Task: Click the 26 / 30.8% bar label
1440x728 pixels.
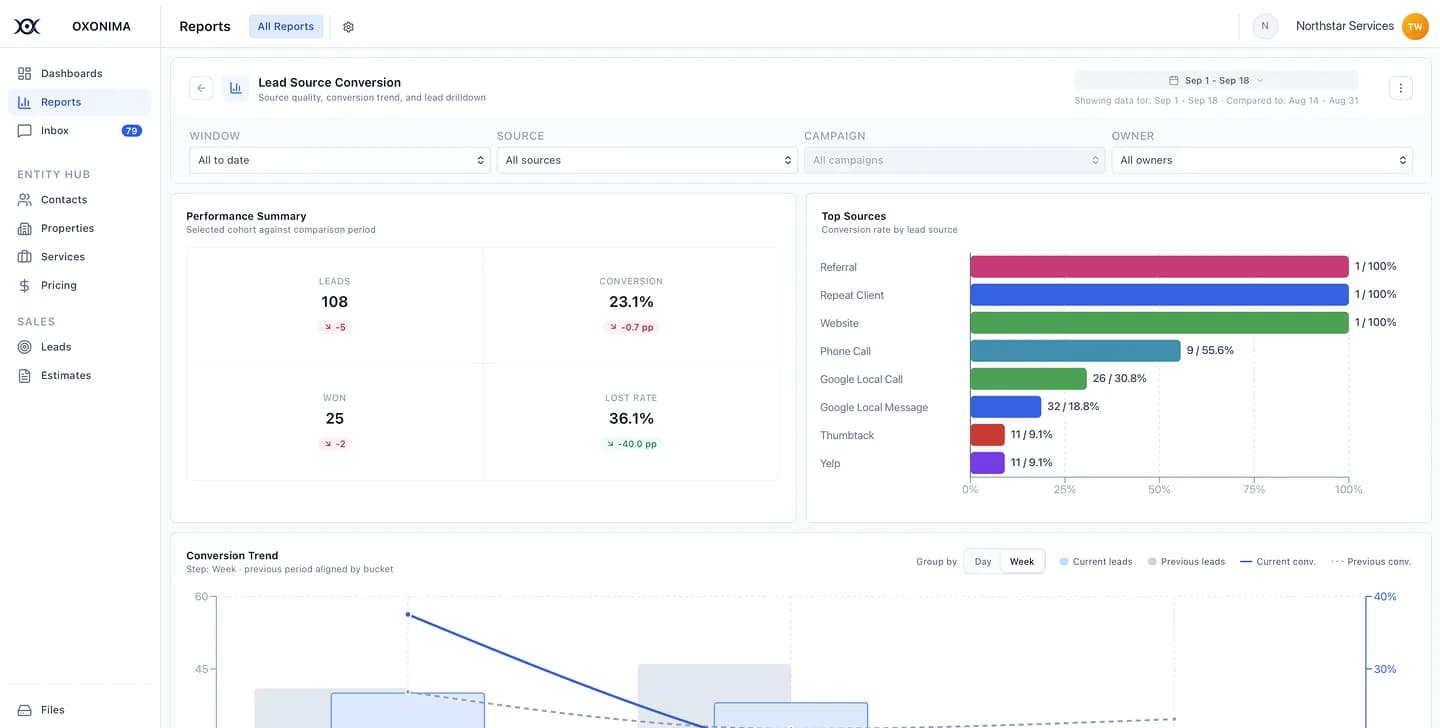Action: point(1120,379)
